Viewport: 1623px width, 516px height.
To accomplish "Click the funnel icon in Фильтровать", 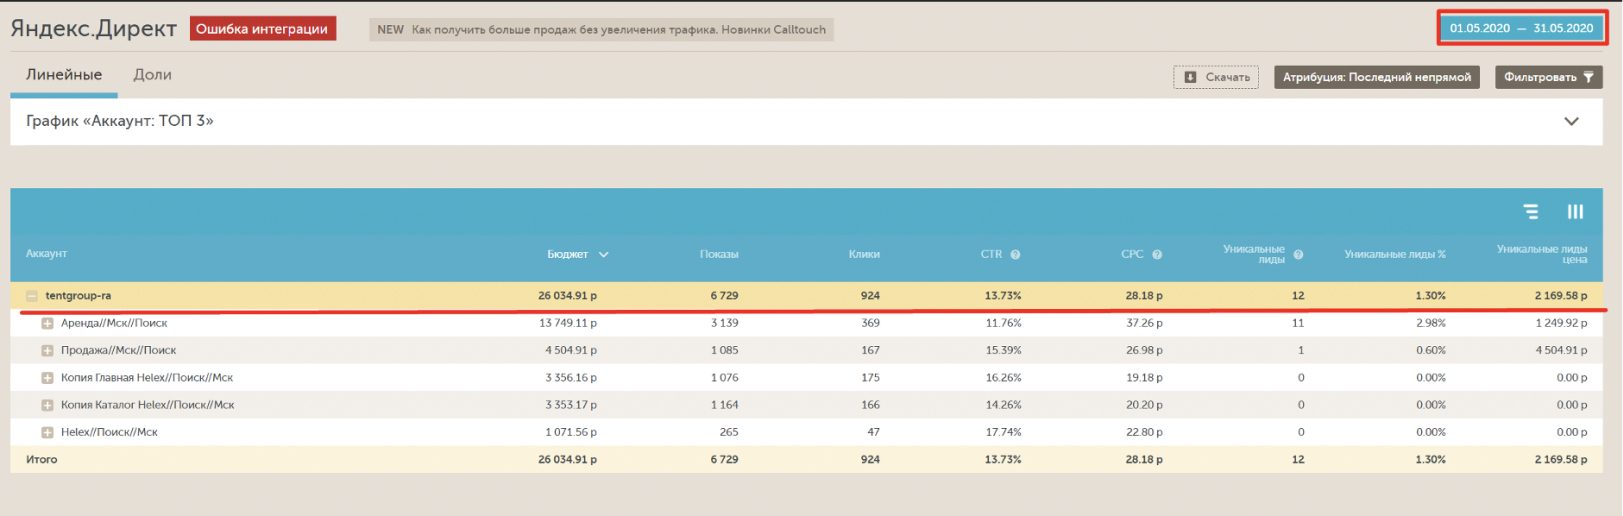I will (x=1588, y=77).
